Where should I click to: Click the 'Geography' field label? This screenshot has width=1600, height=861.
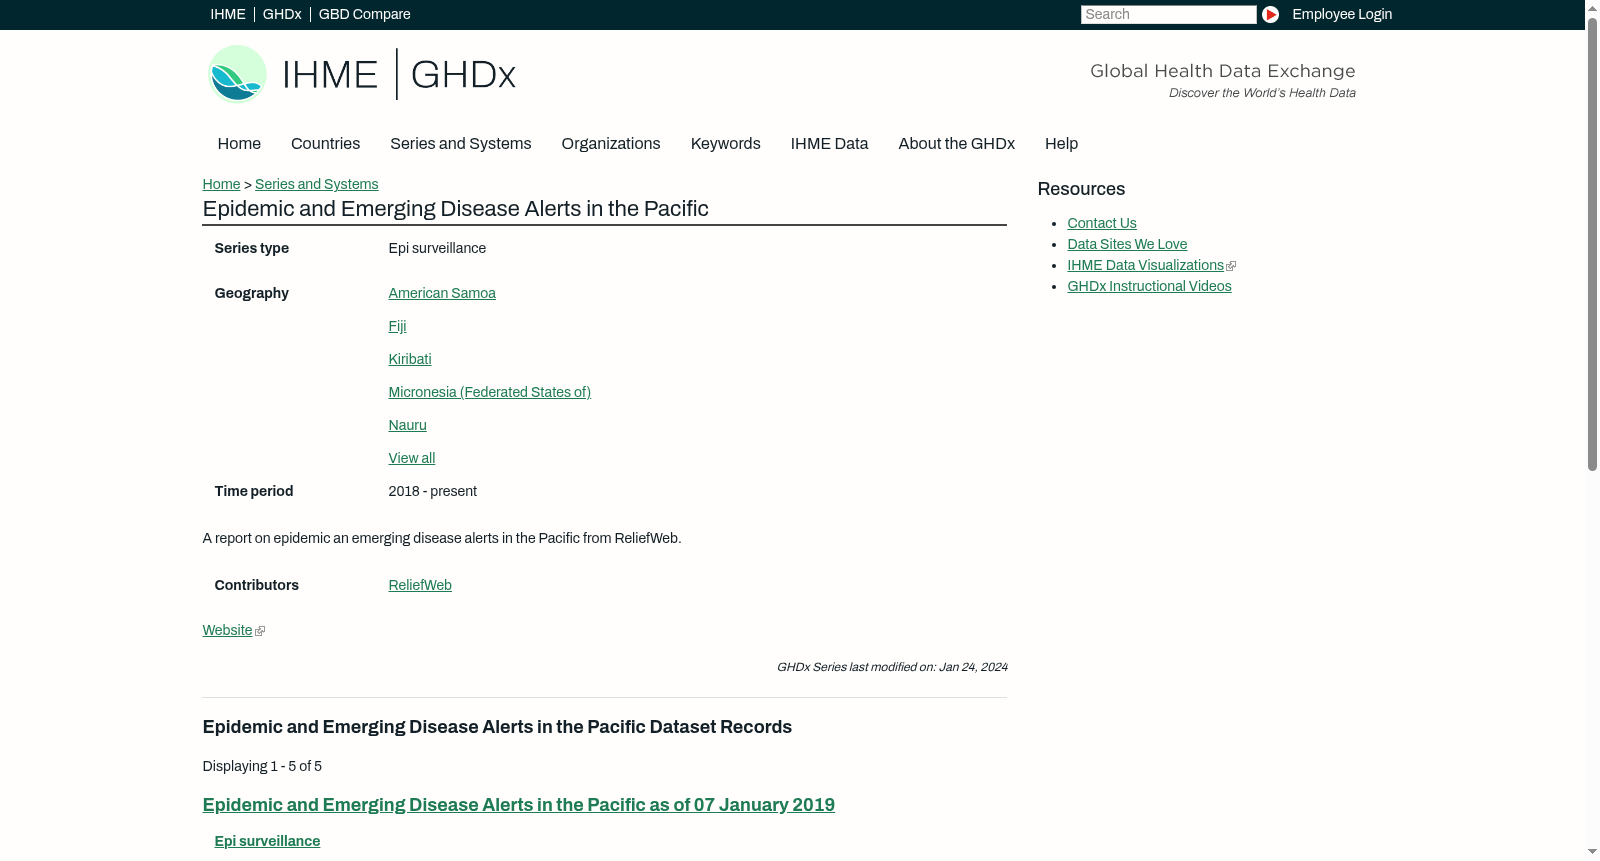click(x=251, y=293)
